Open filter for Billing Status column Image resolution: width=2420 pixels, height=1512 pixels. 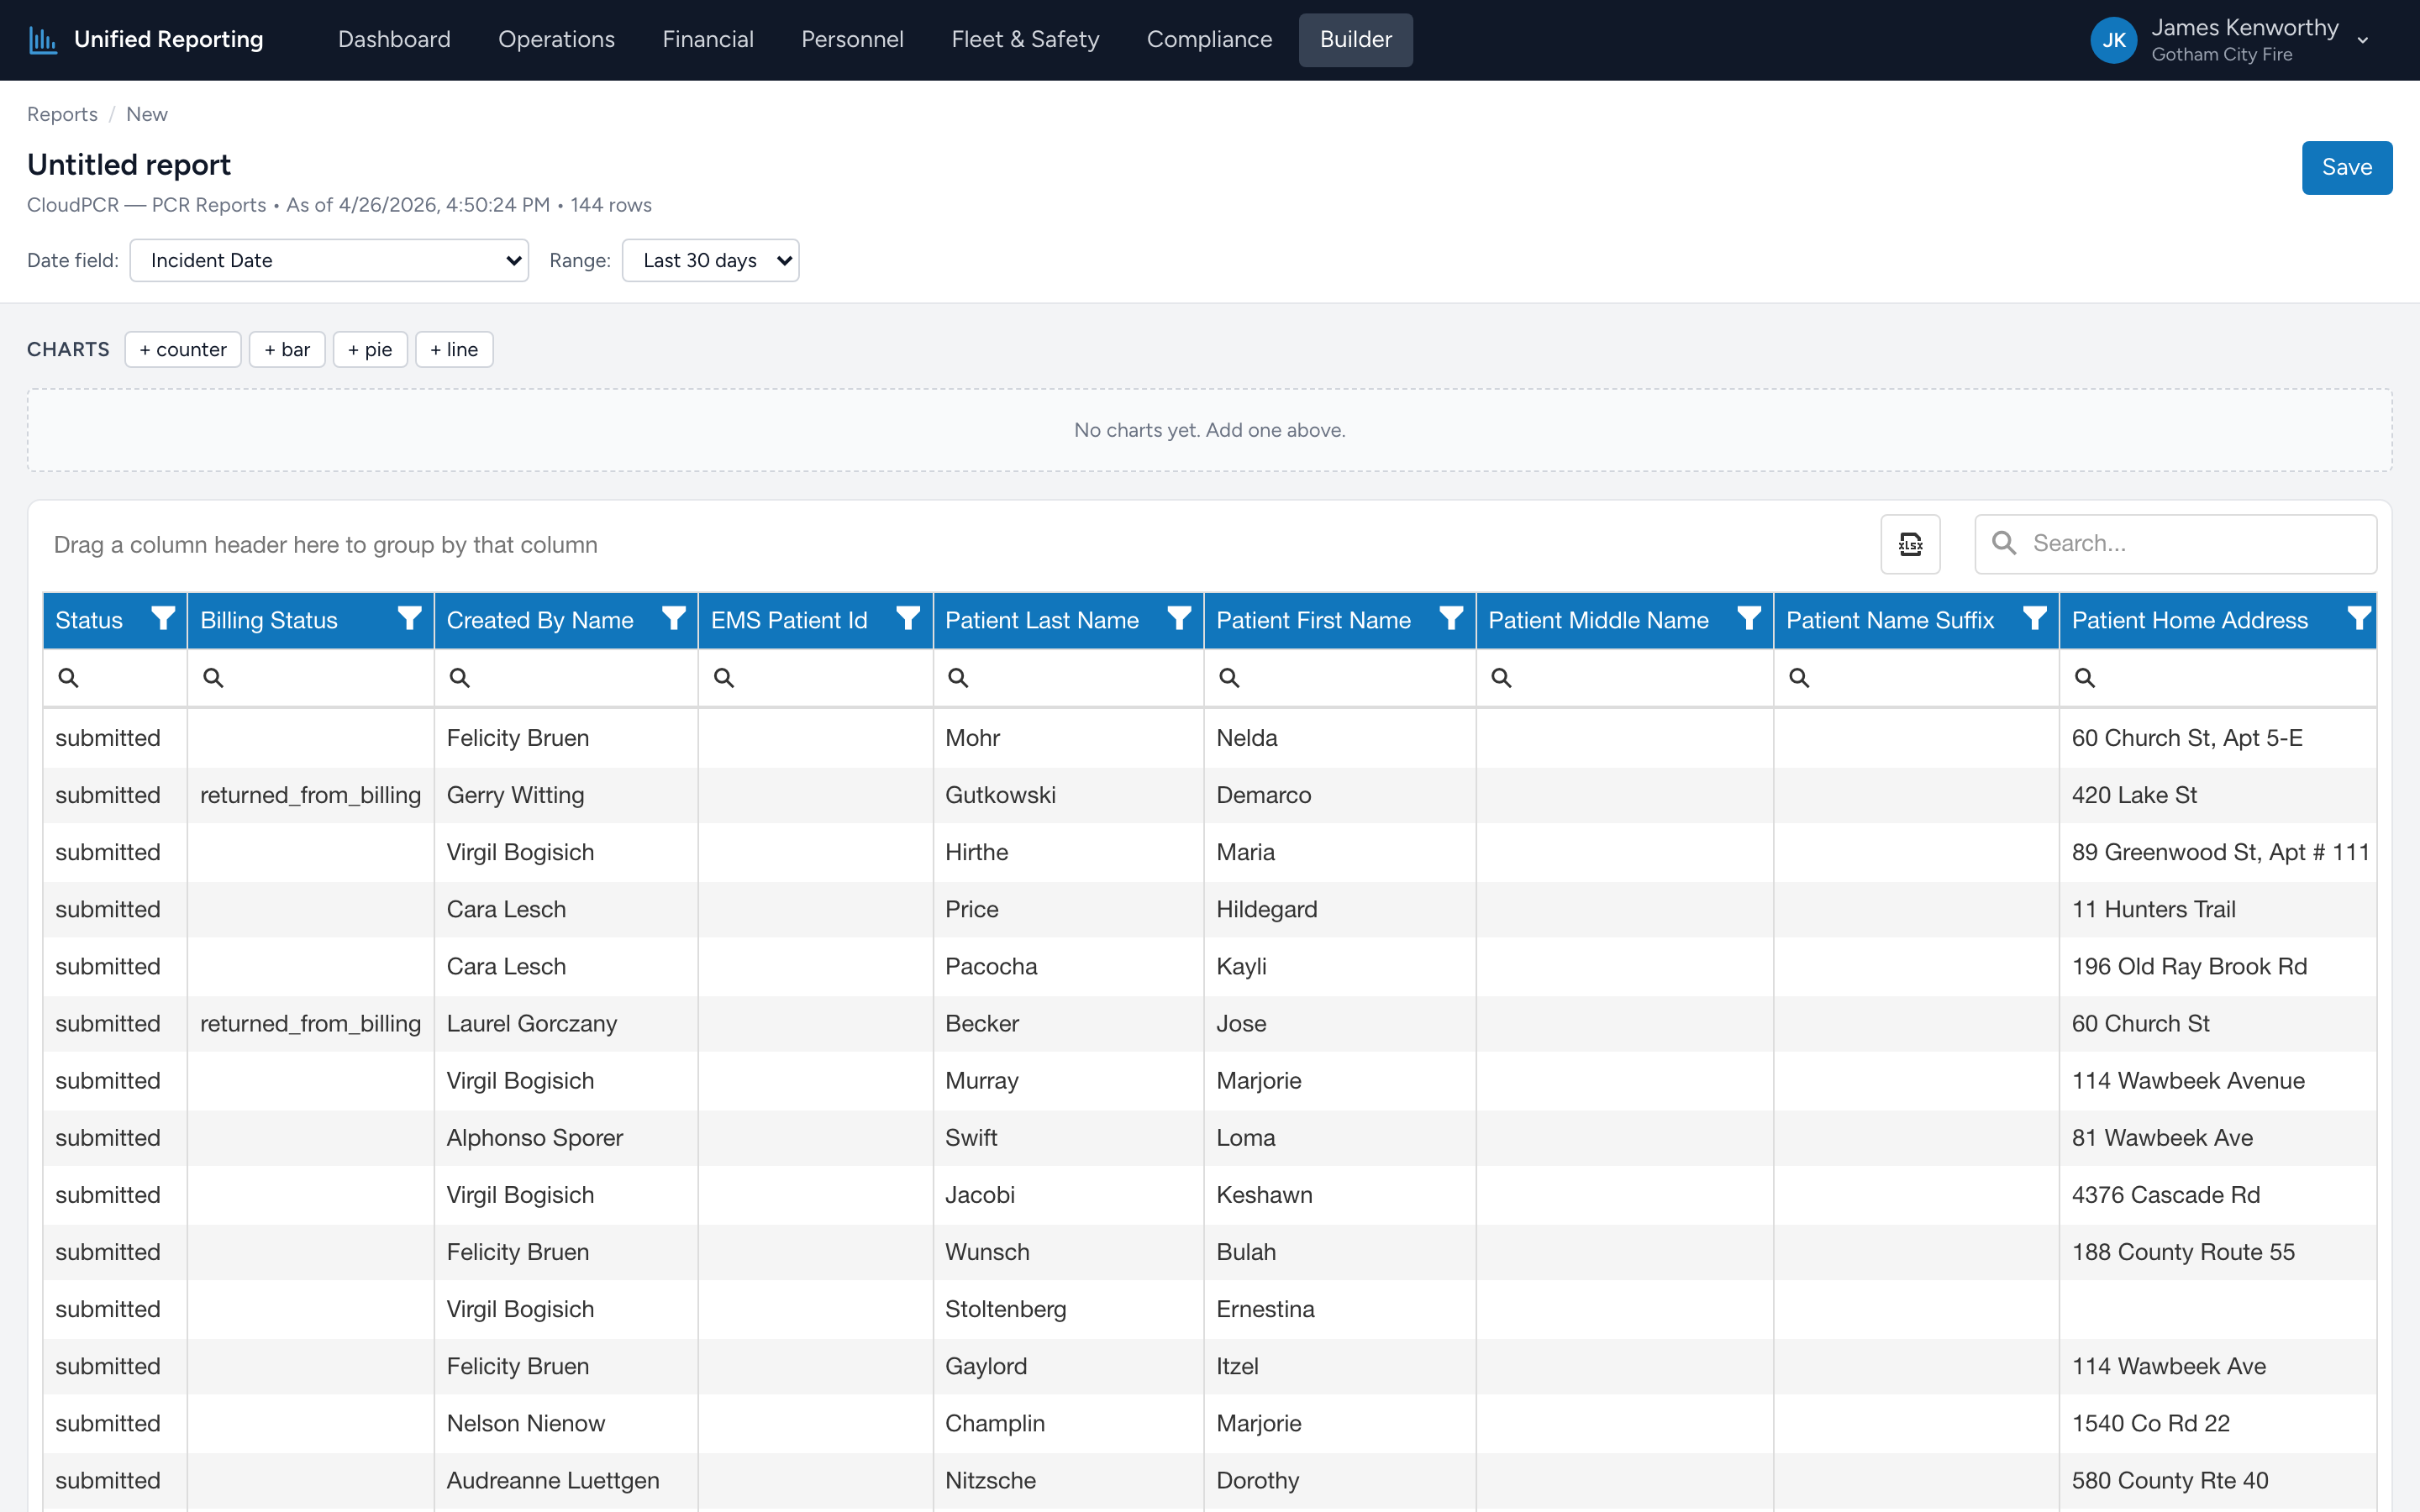pos(409,619)
